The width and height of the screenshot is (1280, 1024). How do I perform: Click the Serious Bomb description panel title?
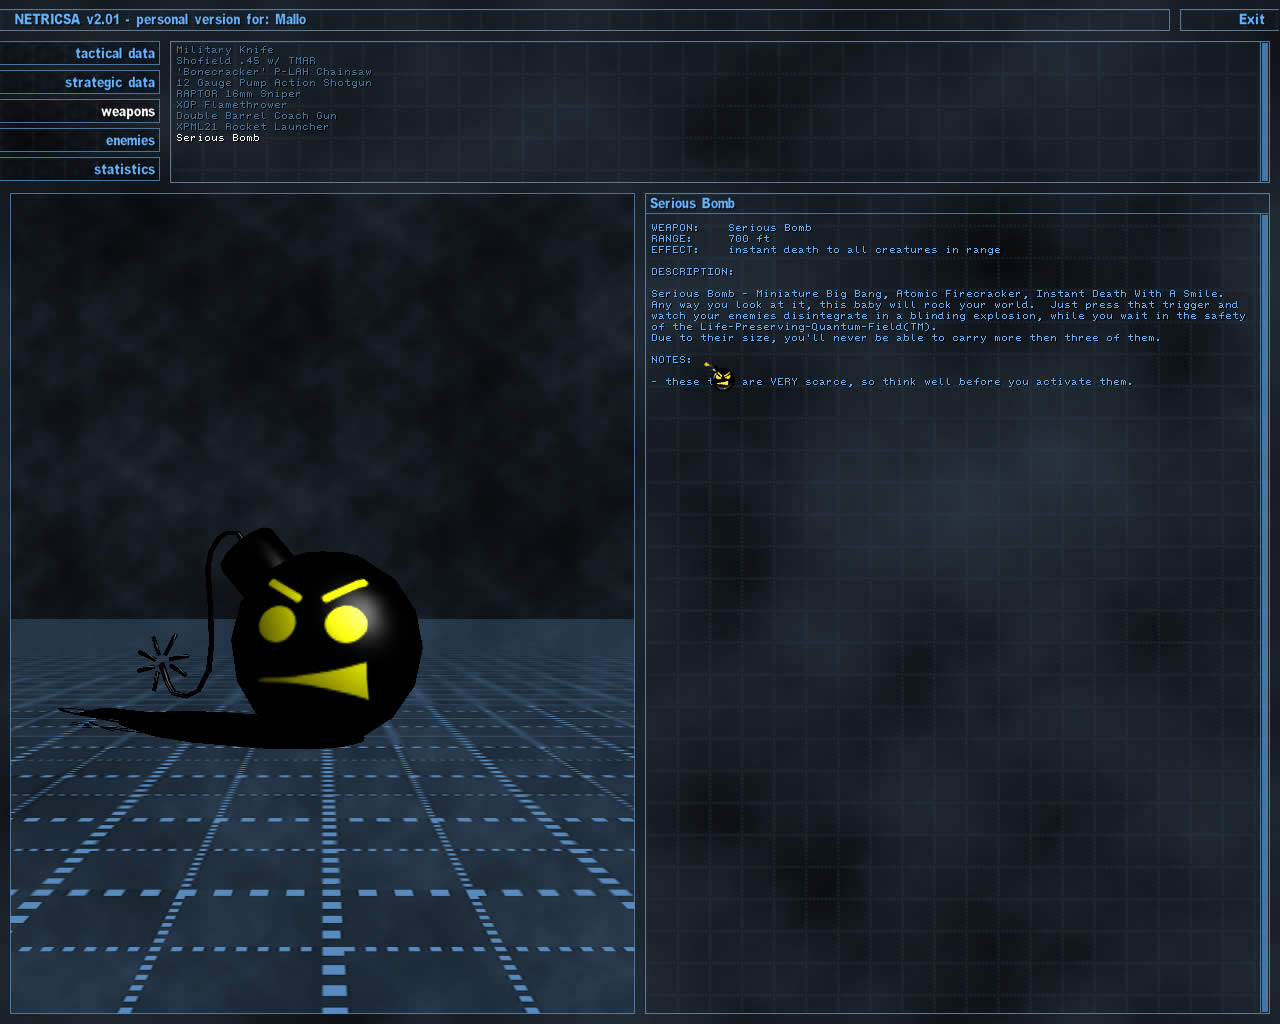692,204
